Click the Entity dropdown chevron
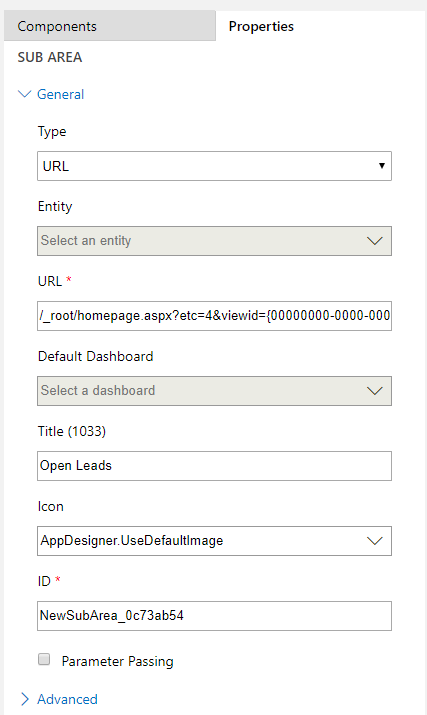Viewport: 427px width, 715px height. (375, 241)
